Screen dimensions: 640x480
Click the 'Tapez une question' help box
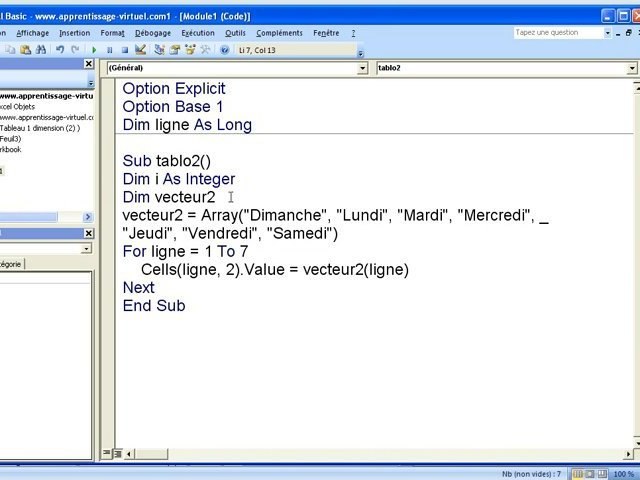[x=558, y=33]
